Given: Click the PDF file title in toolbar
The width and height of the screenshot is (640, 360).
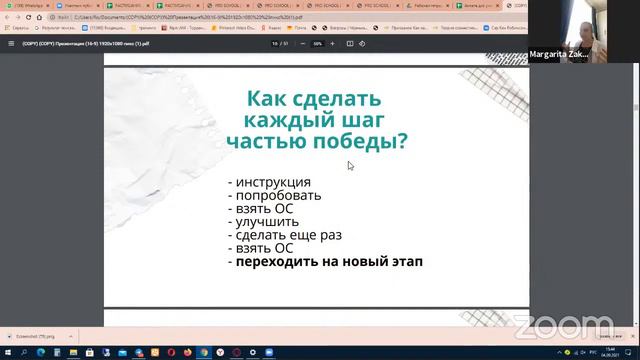Looking at the screenshot, I should 86,44.
